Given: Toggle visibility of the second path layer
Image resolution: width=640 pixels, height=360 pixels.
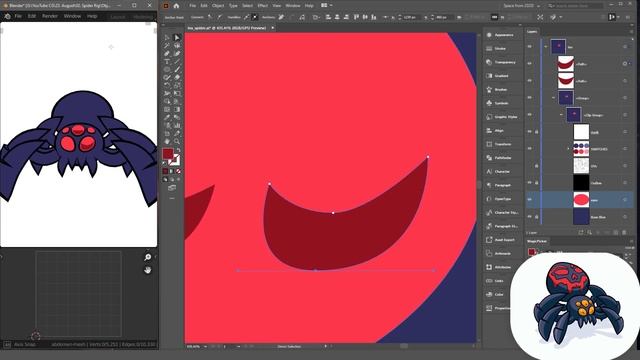Looking at the screenshot, I should point(530,81).
